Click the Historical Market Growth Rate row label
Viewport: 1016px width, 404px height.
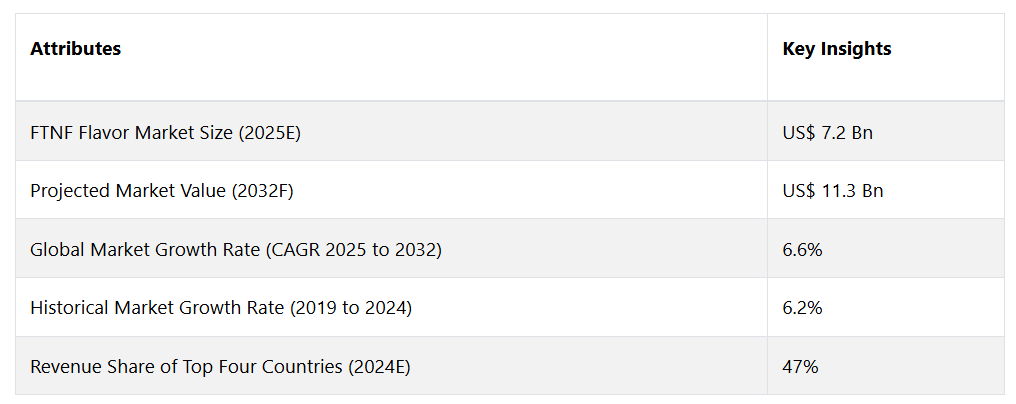(221, 307)
